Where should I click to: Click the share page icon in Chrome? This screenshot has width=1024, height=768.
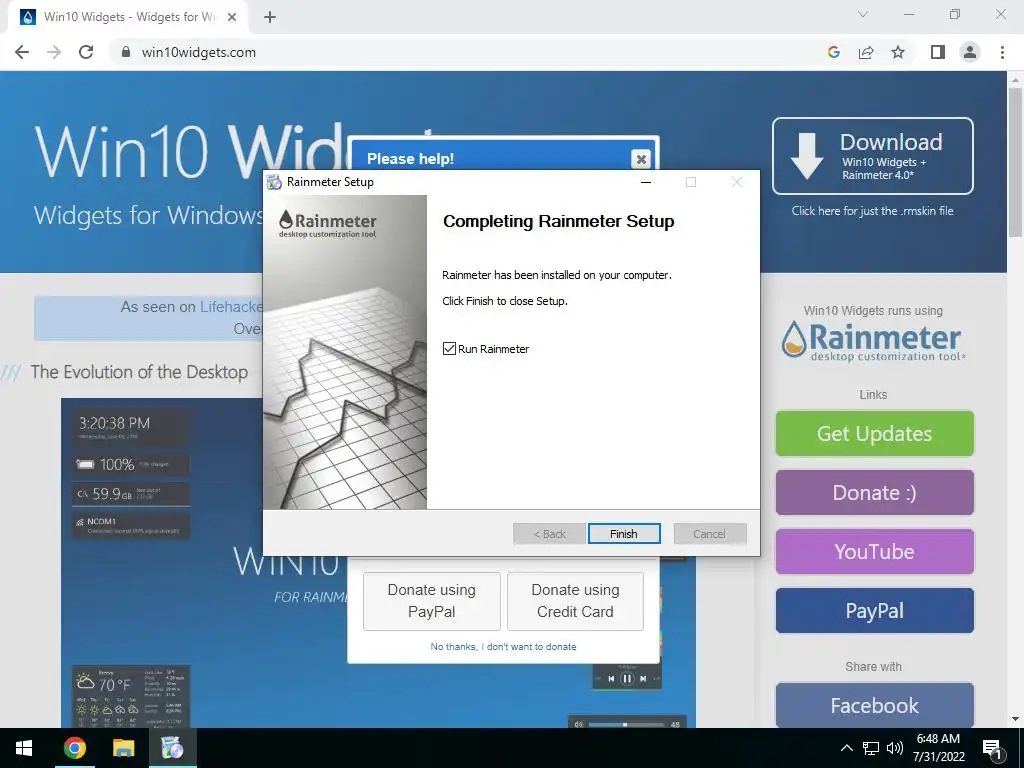point(866,52)
